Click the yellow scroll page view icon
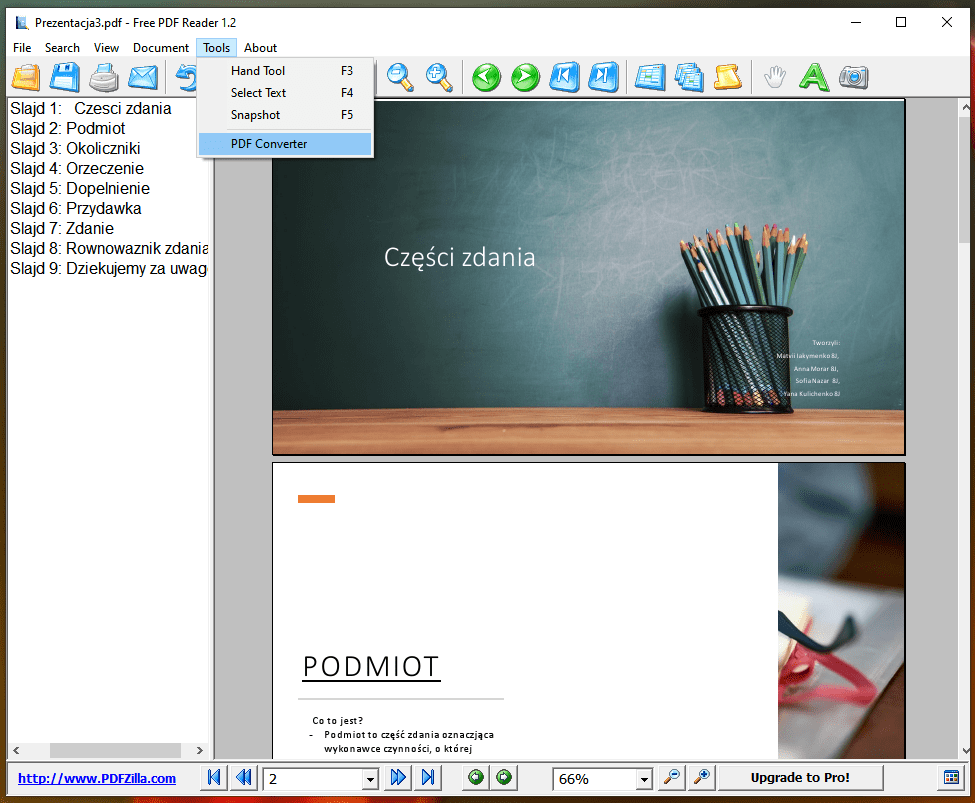Image resolution: width=975 pixels, height=803 pixels. 728,78
